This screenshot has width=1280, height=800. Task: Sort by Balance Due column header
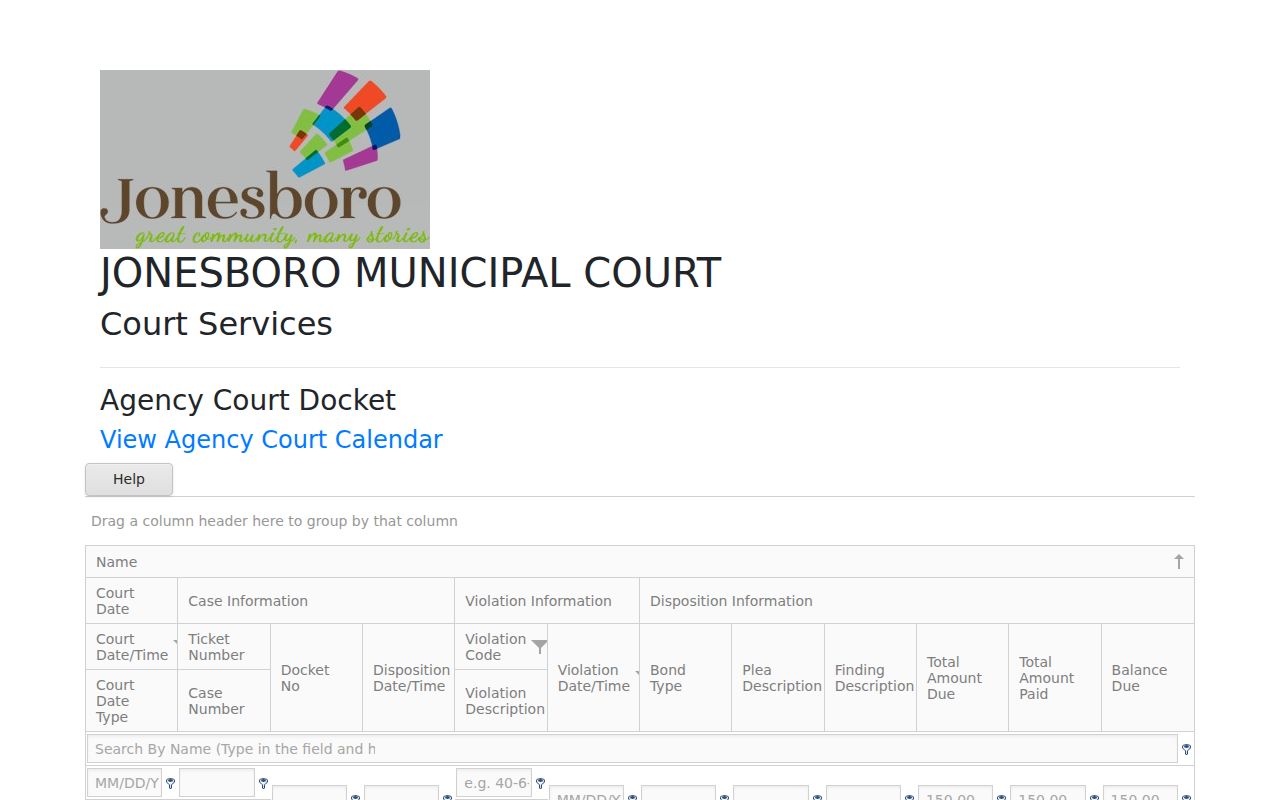pyautogui.click(x=1147, y=678)
